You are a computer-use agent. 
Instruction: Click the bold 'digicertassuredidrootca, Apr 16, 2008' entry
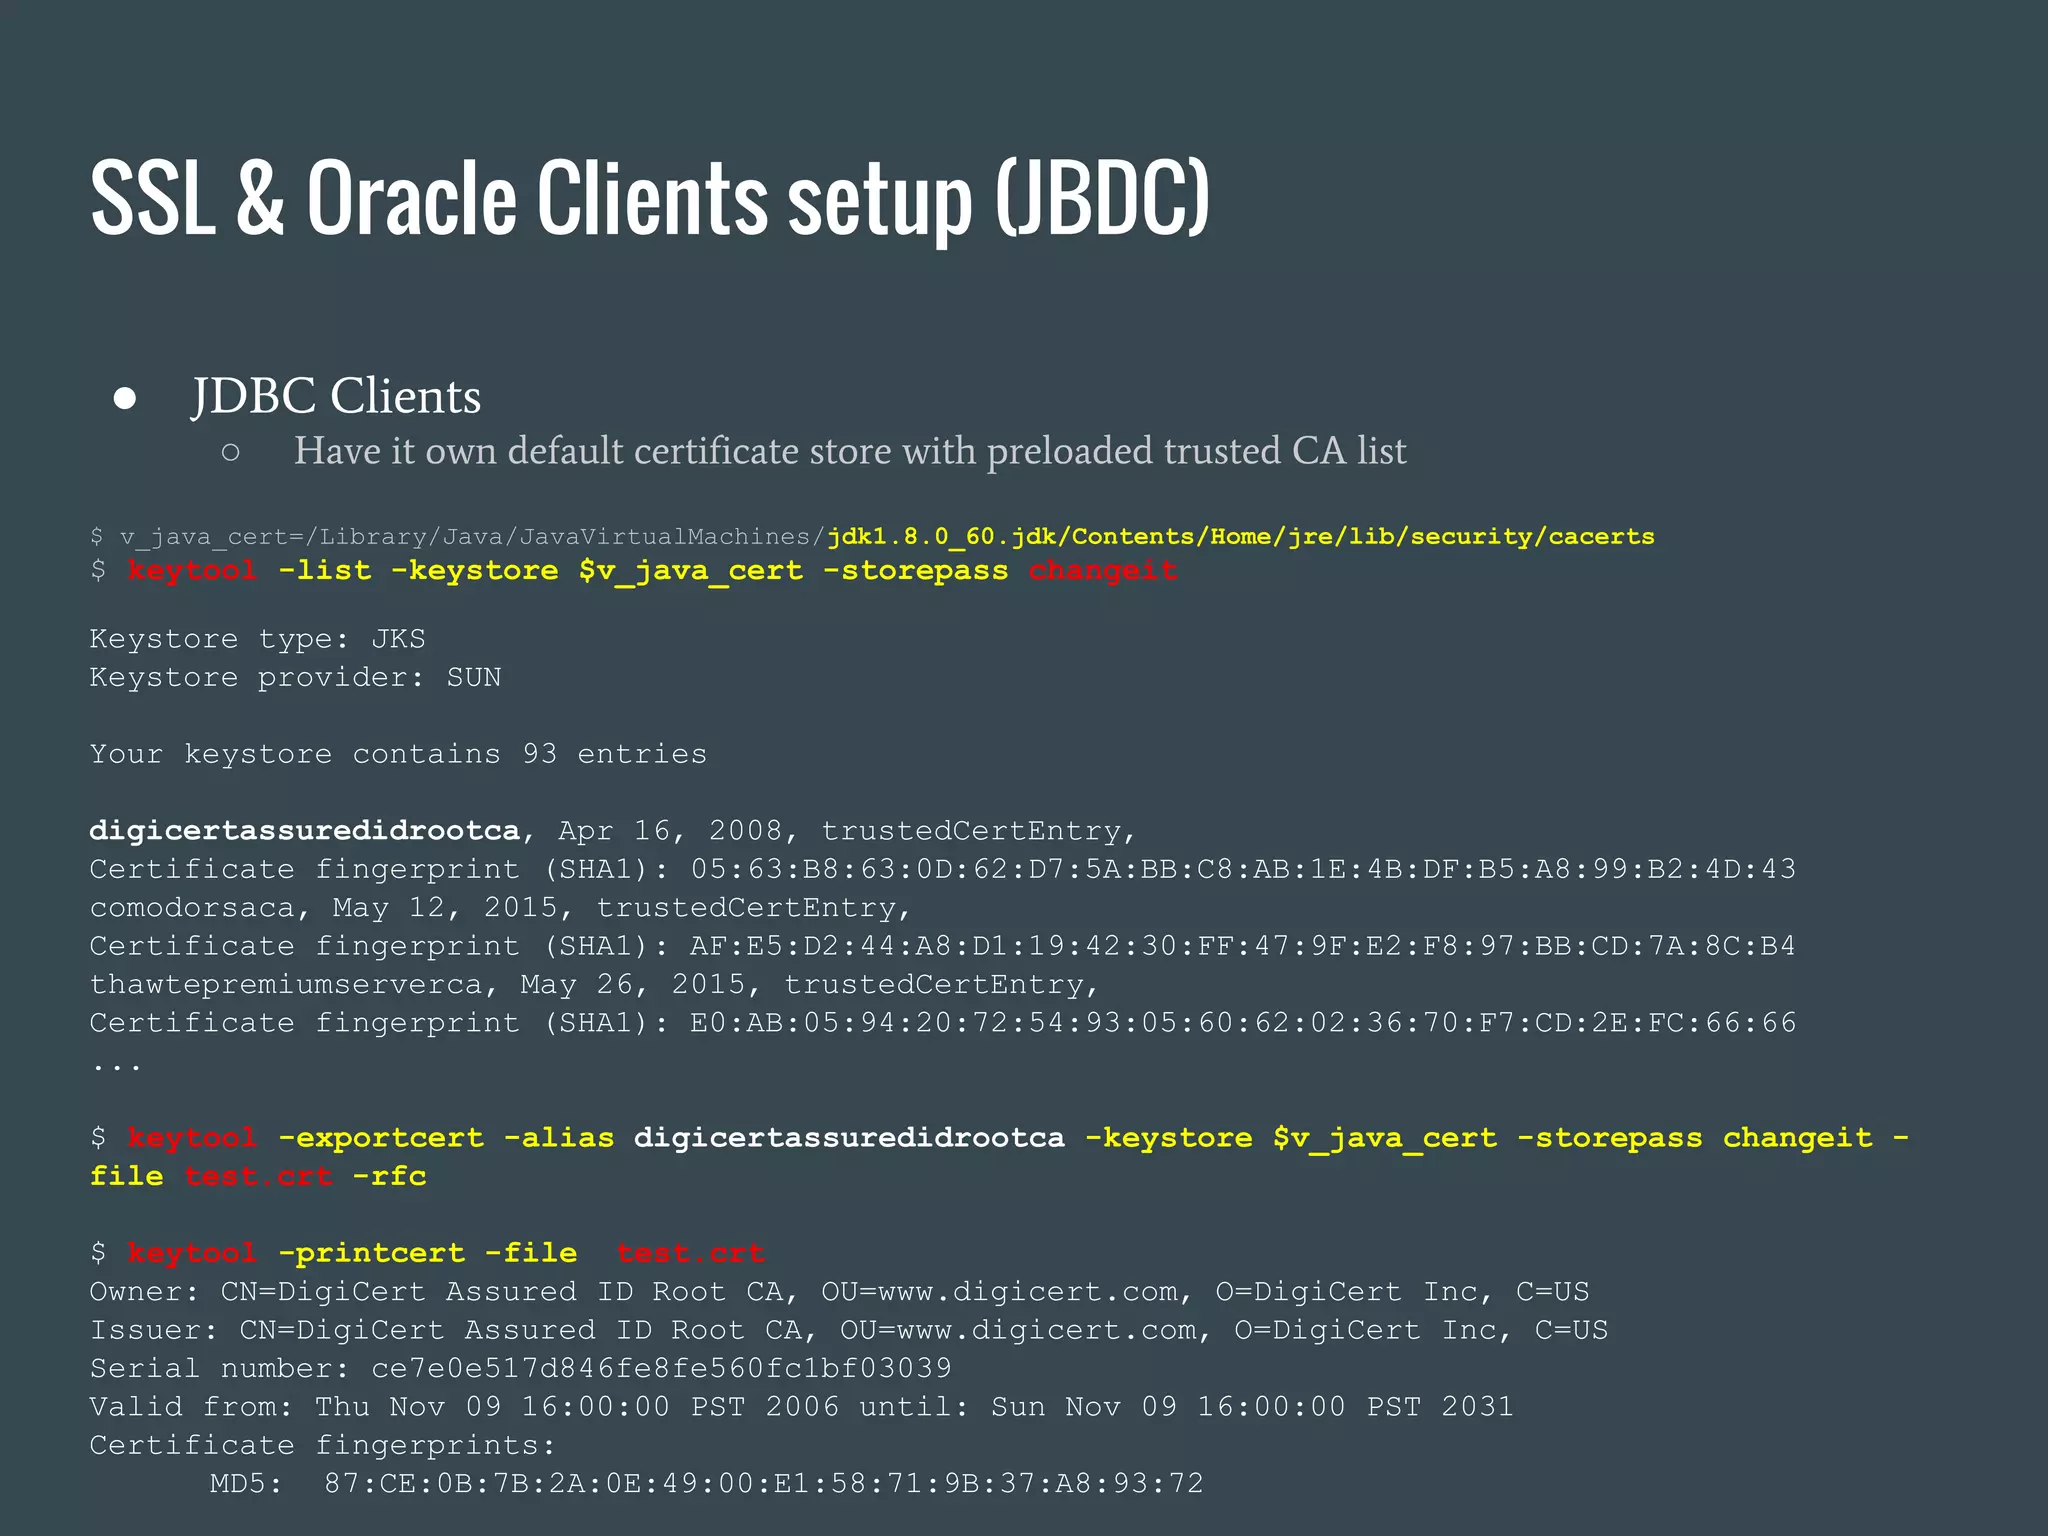click(x=613, y=831)
